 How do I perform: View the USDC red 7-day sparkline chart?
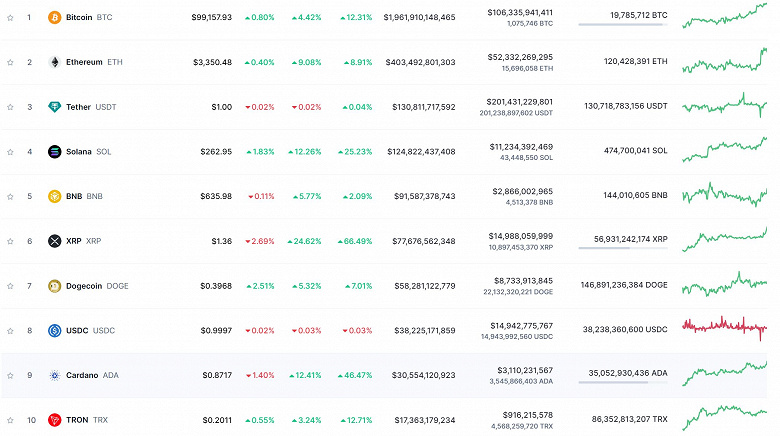click(x=725, y=326)
